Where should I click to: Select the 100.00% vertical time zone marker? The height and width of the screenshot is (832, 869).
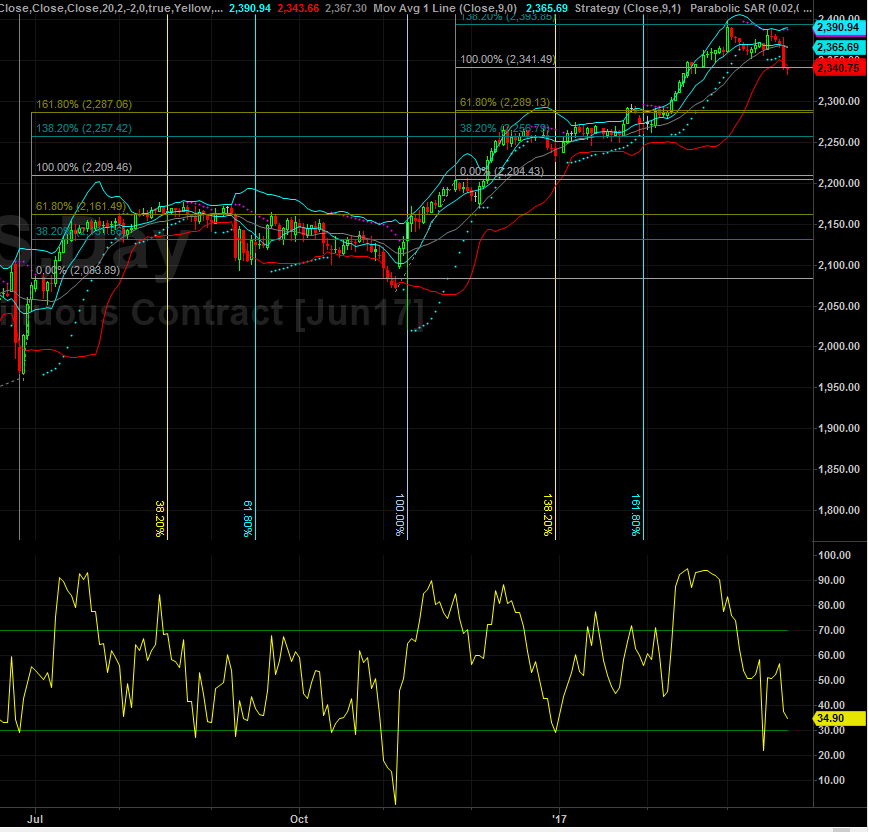pyautogui.click(x=401, y=516)
